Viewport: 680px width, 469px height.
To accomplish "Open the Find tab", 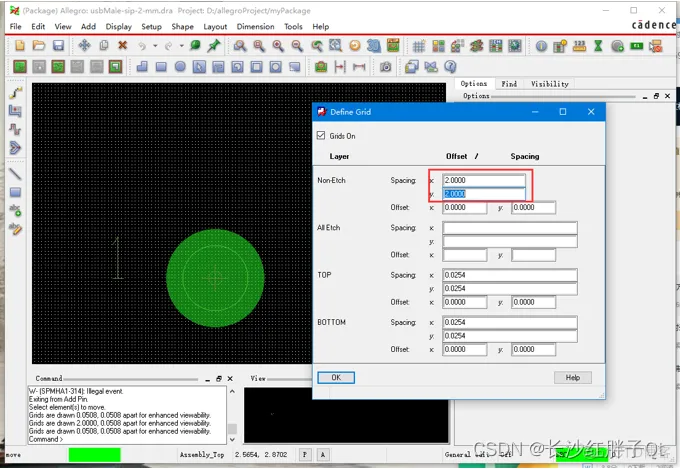I will (x=509, y=84).
